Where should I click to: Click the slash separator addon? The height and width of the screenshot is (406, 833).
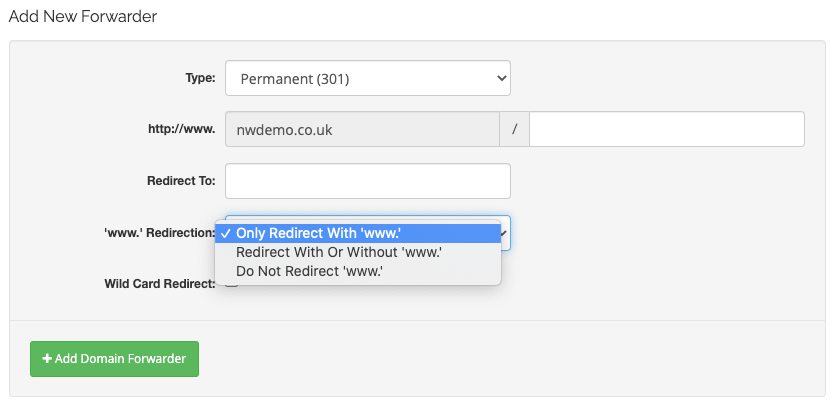click(514, 129)
